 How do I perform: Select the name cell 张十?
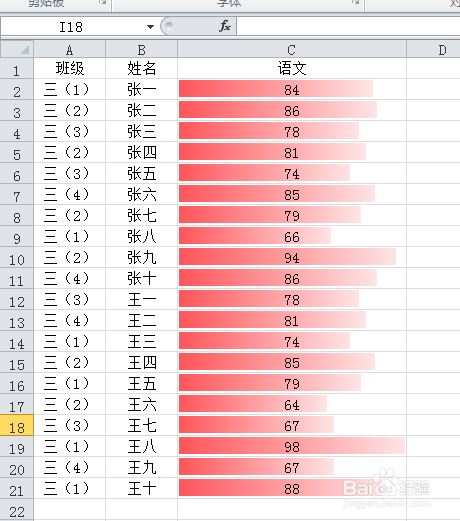(x=142, y=279)
